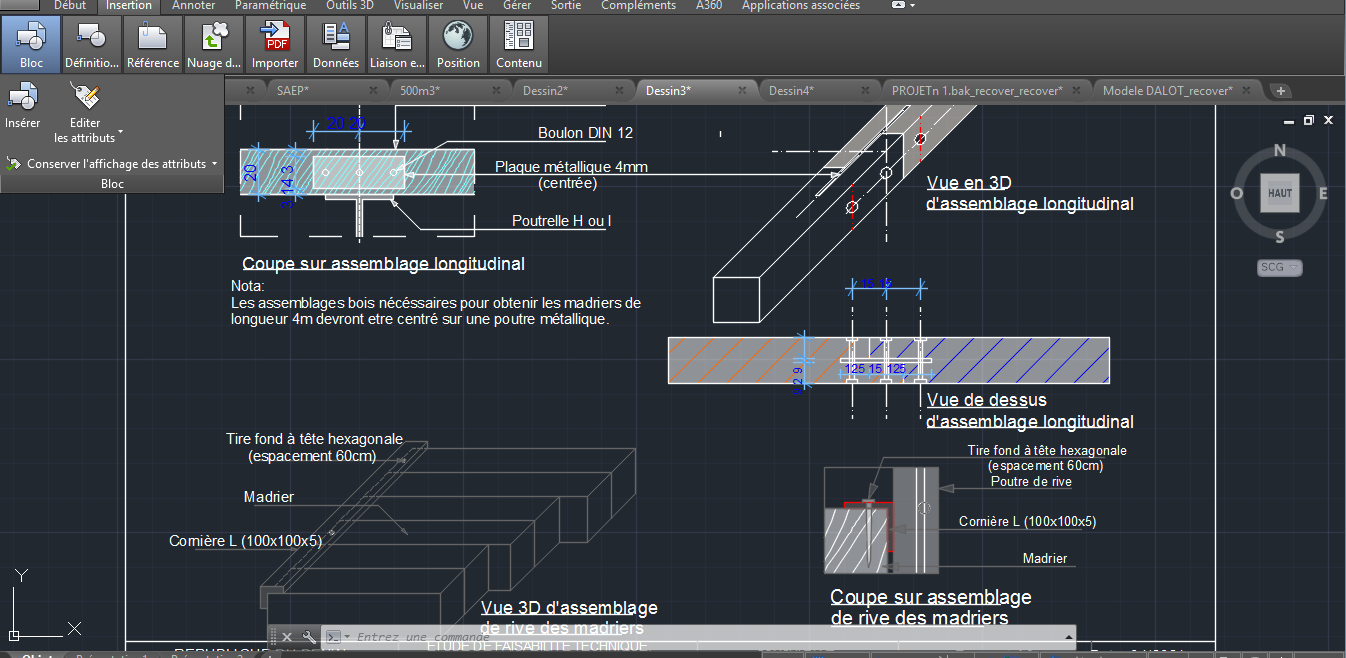Click the S compass direction on ViewCube
The height and width of the screenshot is (658, 1346).
(1280, 237)
